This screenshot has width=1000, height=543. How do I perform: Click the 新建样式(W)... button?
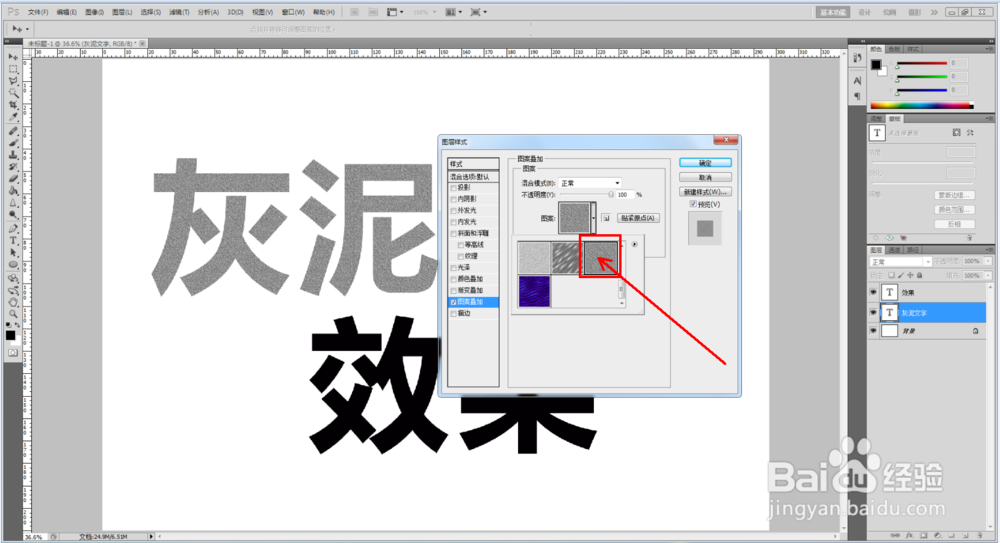pyautogui.click(x=705, y=192)
